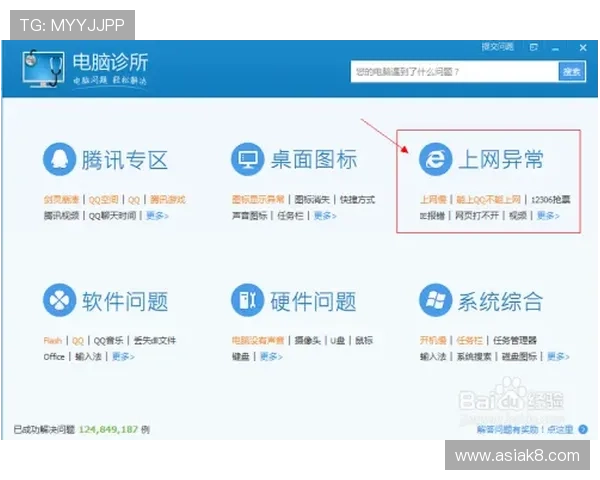
Task: Select 输入法 link under 软件问题
Action: tap(88, 356)
